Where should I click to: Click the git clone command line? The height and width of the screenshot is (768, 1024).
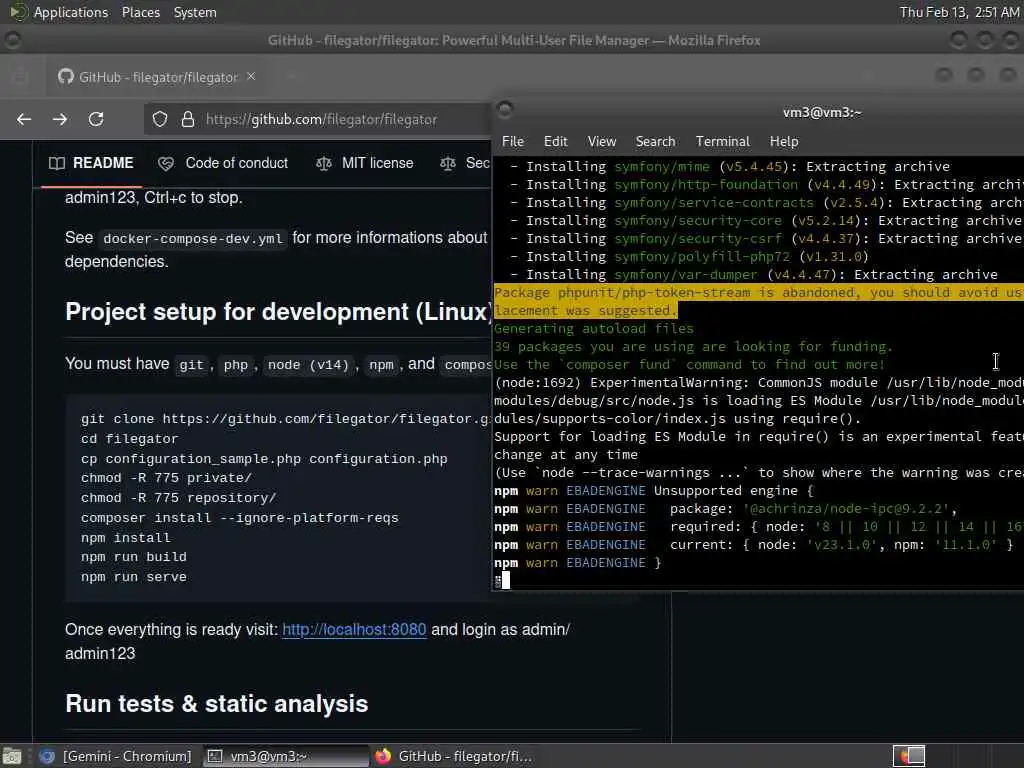click(285, 419)
